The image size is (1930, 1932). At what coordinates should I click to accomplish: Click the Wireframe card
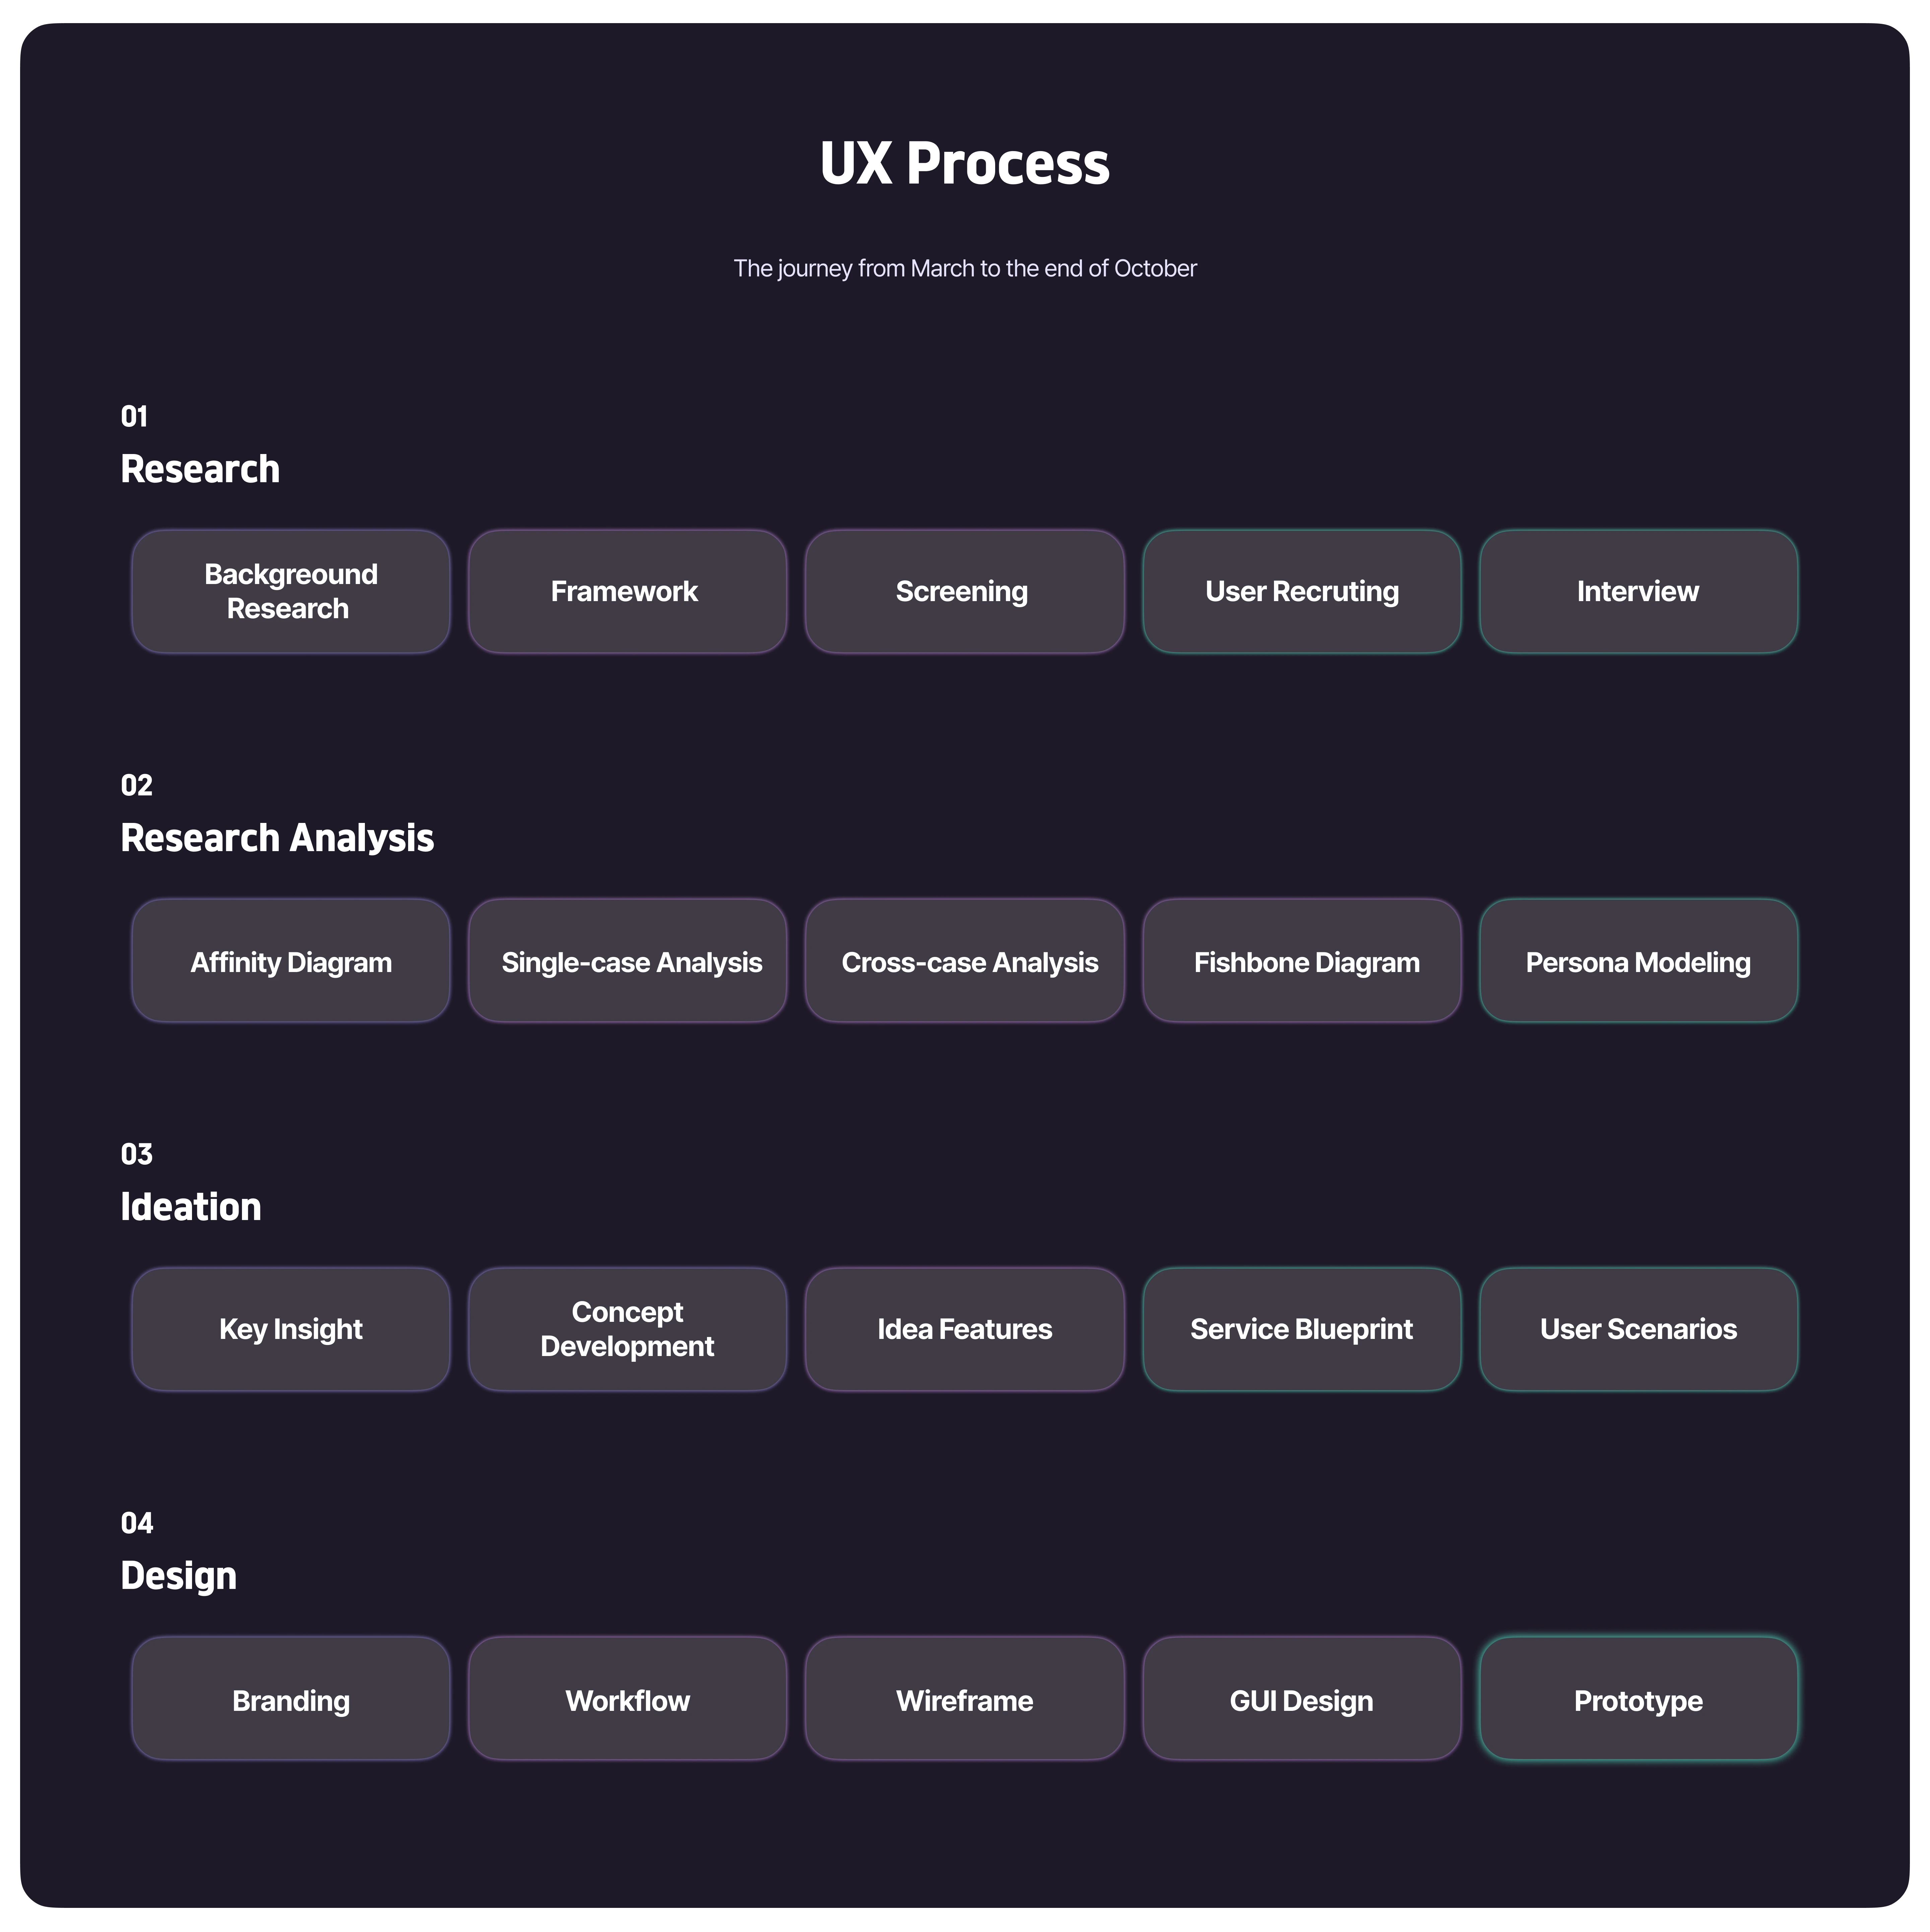coord(964,1698)
